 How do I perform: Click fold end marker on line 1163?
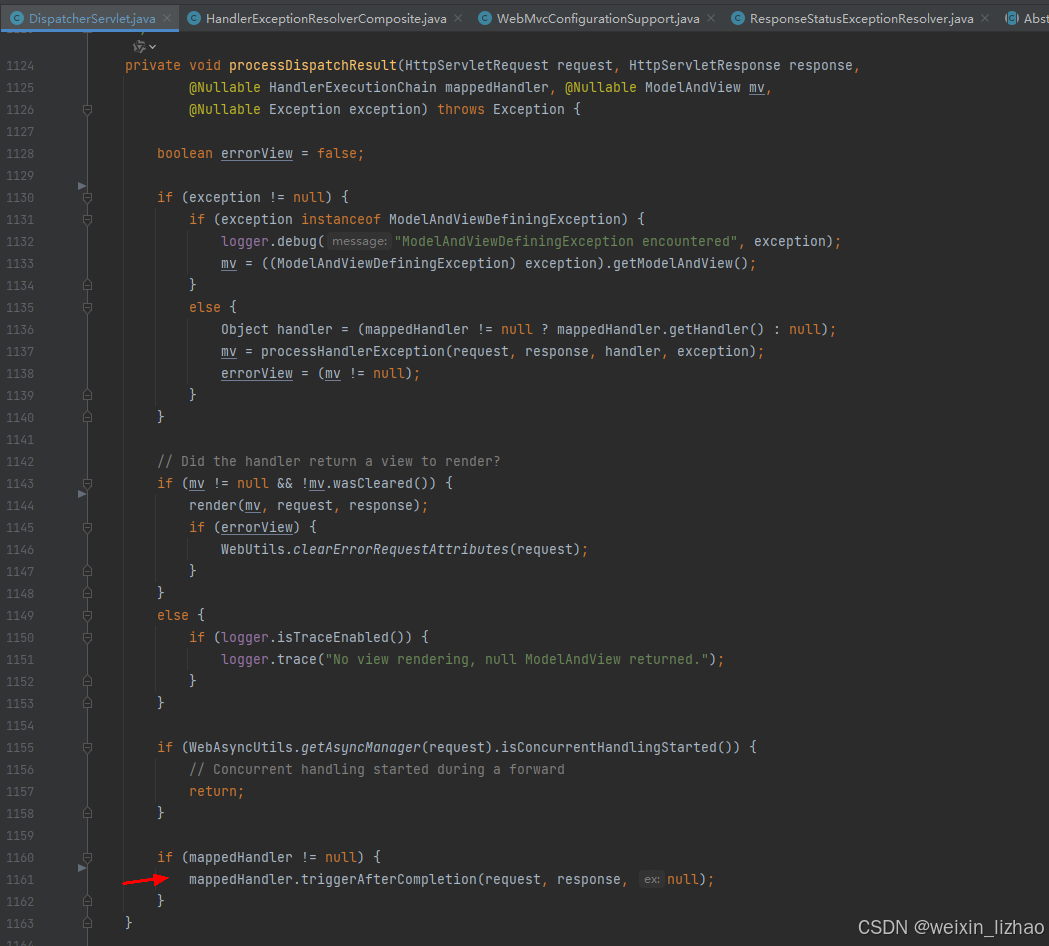[x=87, y=923]
